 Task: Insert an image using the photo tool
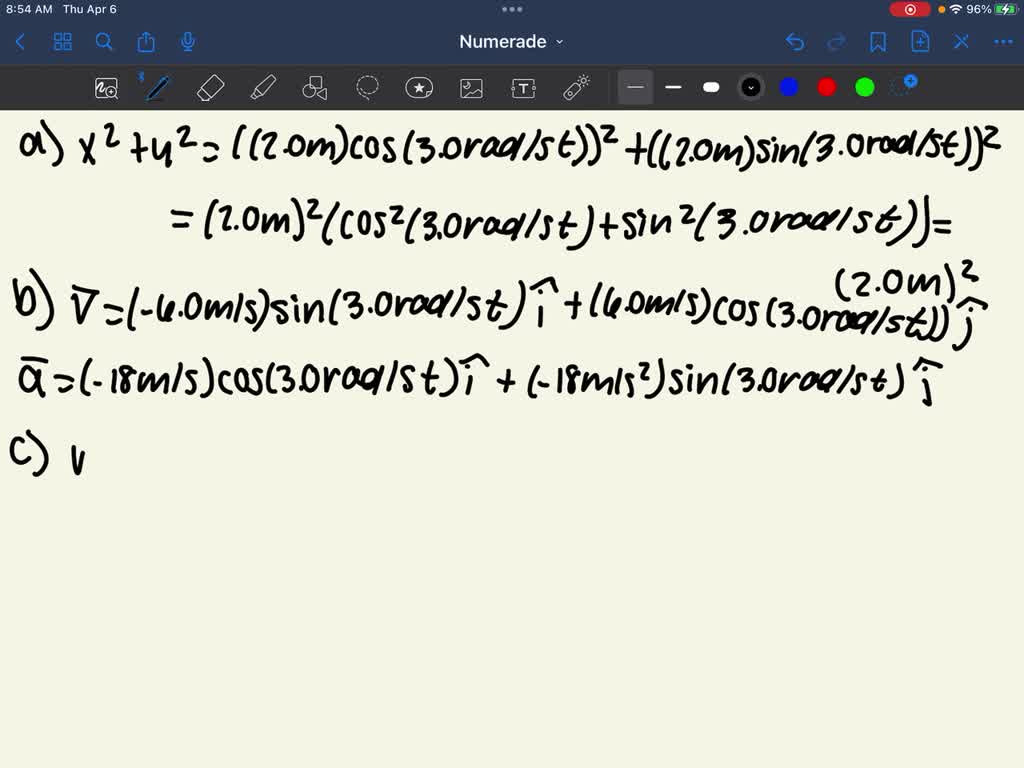[x=471, y=88]
